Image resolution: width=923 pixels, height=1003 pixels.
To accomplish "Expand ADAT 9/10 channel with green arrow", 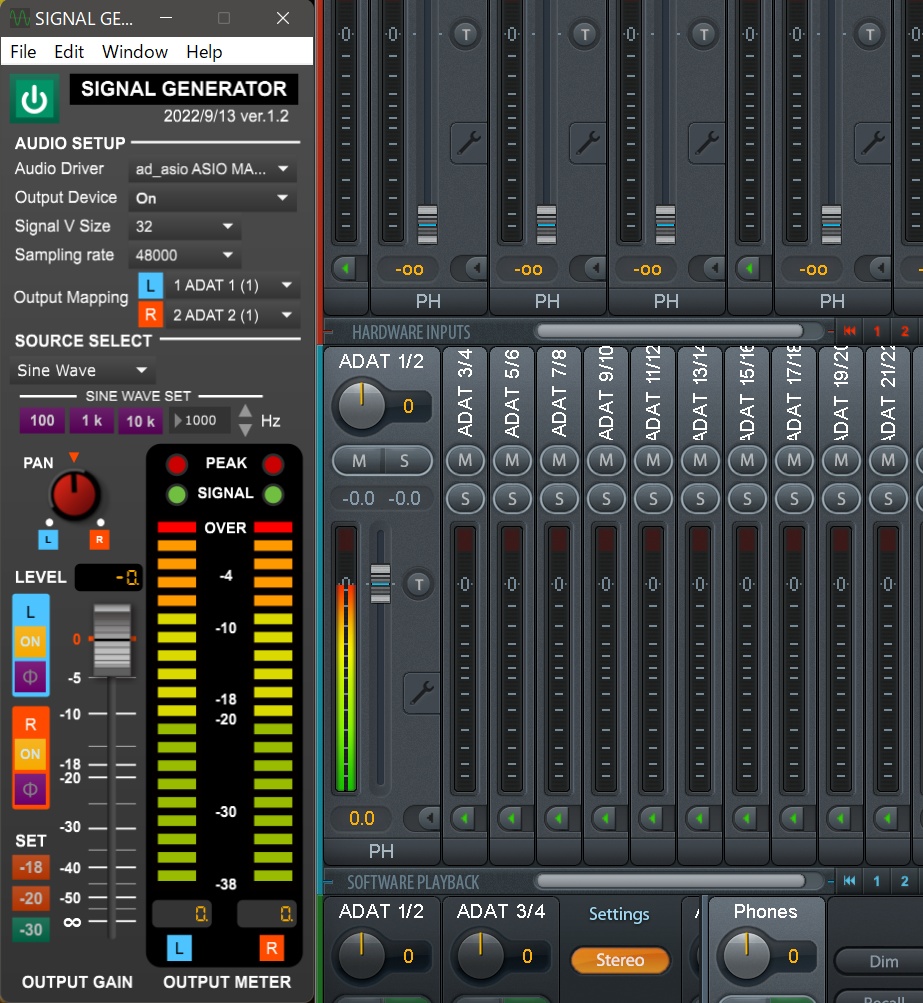I will 606,817.
